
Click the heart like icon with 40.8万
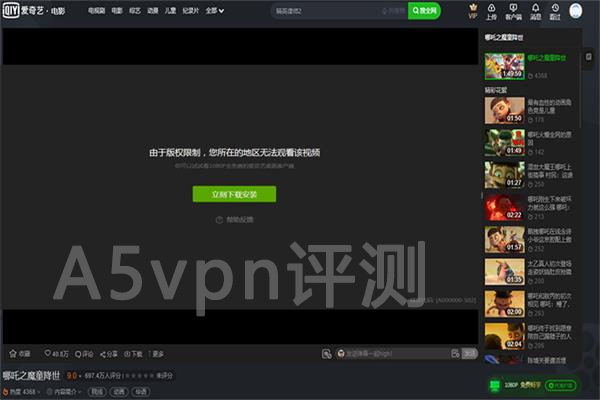tap(47, 353)
